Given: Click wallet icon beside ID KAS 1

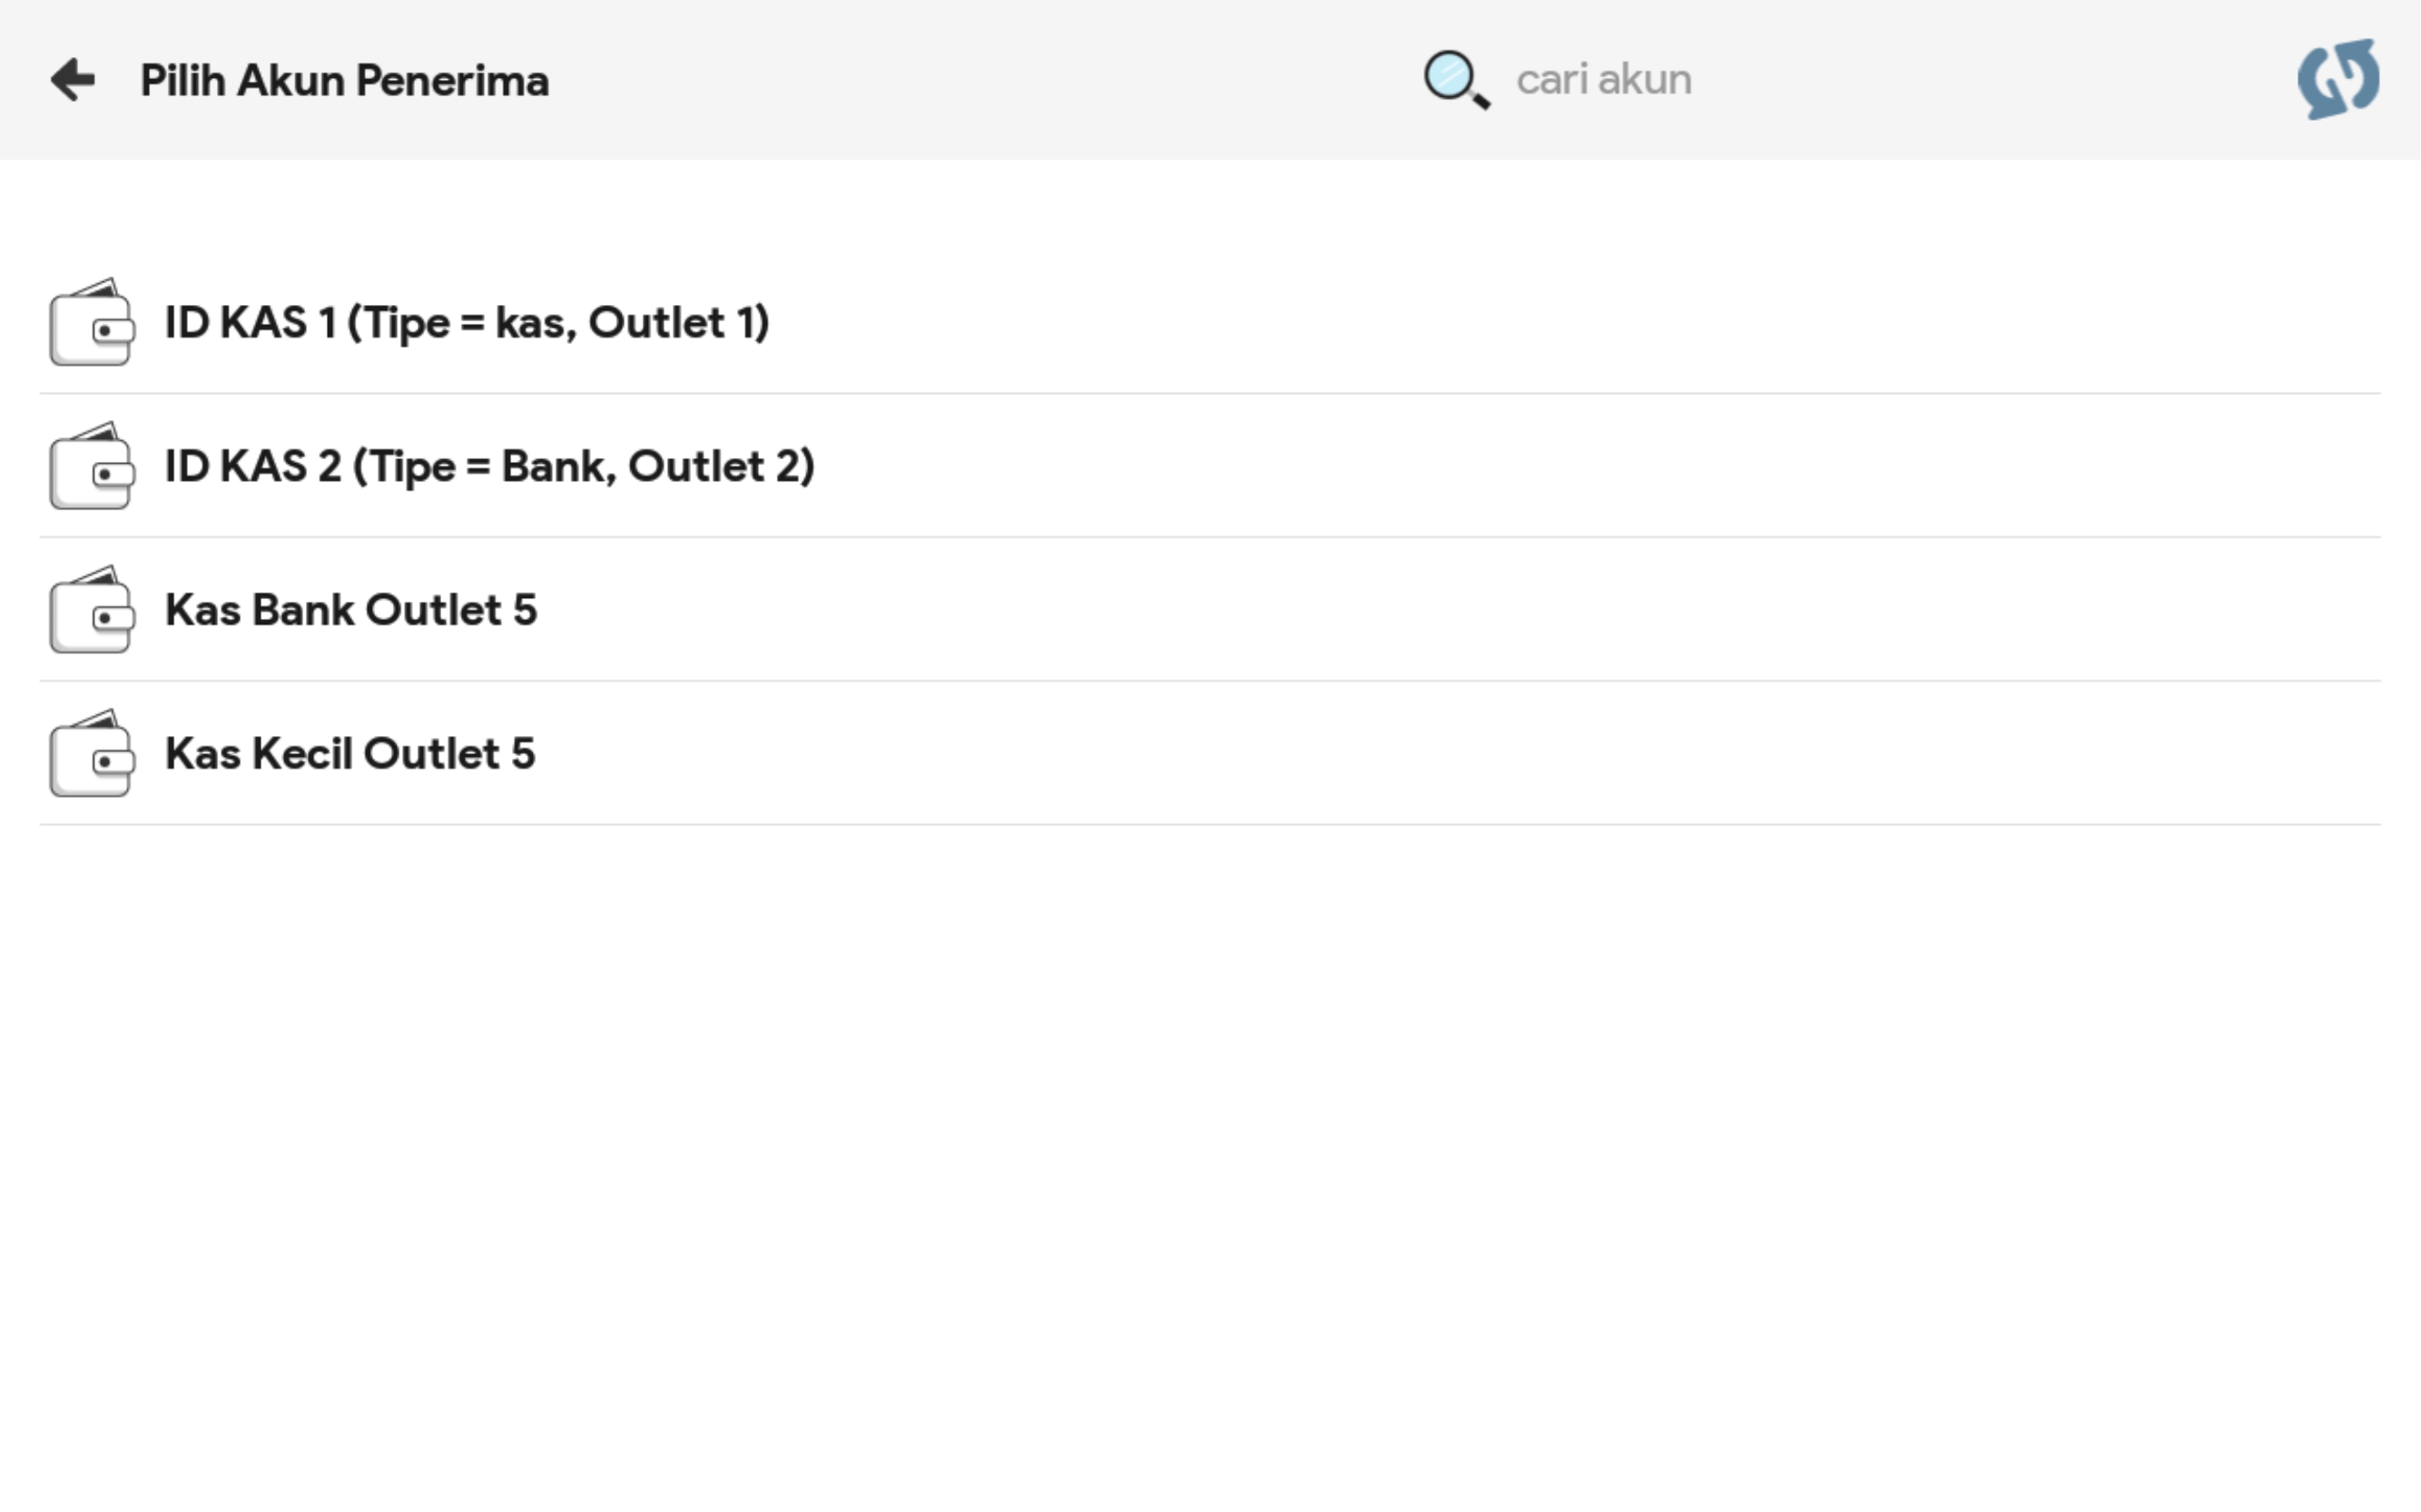Looking at the screenshot, I should click(x=91, y=323).
